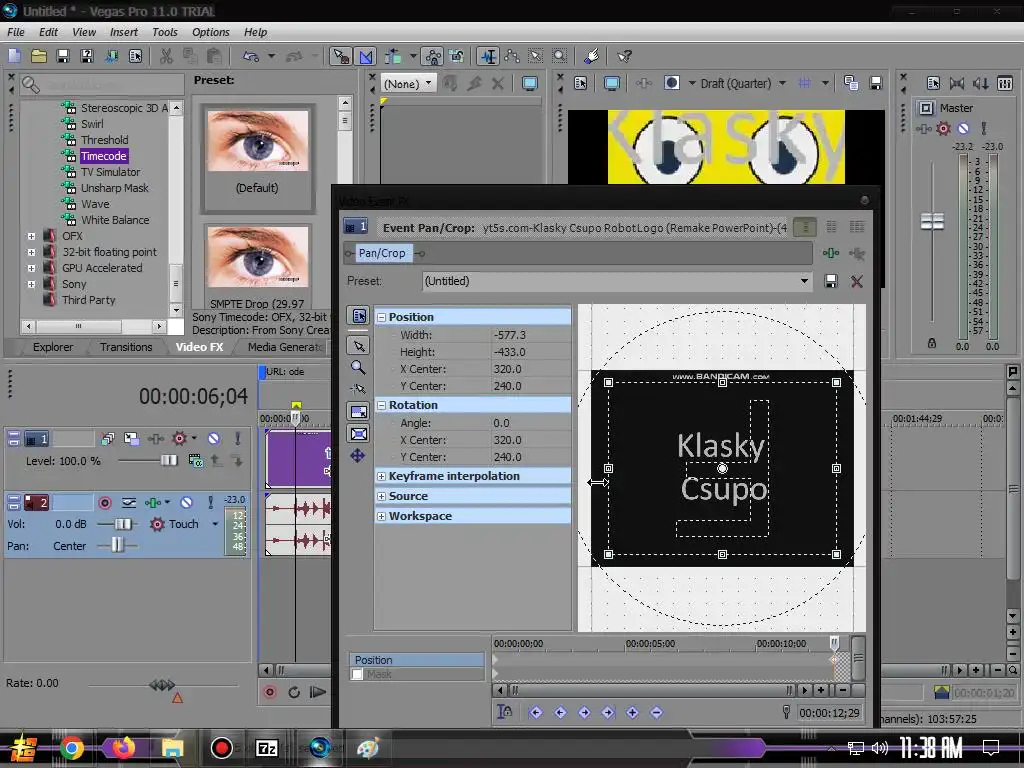Open a project with the folder icon
The height and width of the screenshot is (768, 1024).
(39, 56)
